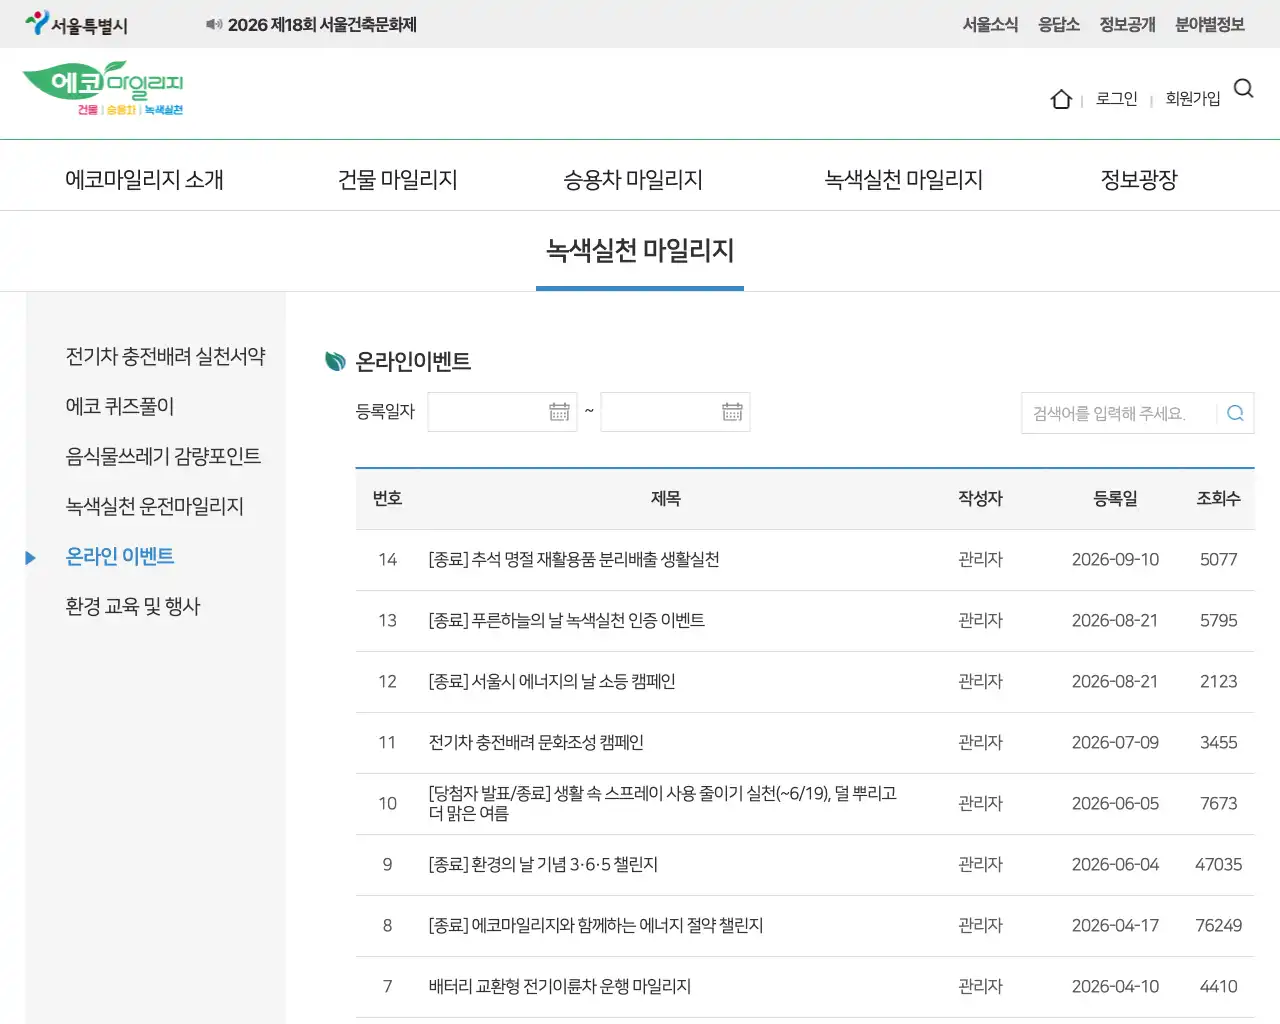Open 서울소식 in top bar
The image size is (1280, 1024).
tap(990, 24)
